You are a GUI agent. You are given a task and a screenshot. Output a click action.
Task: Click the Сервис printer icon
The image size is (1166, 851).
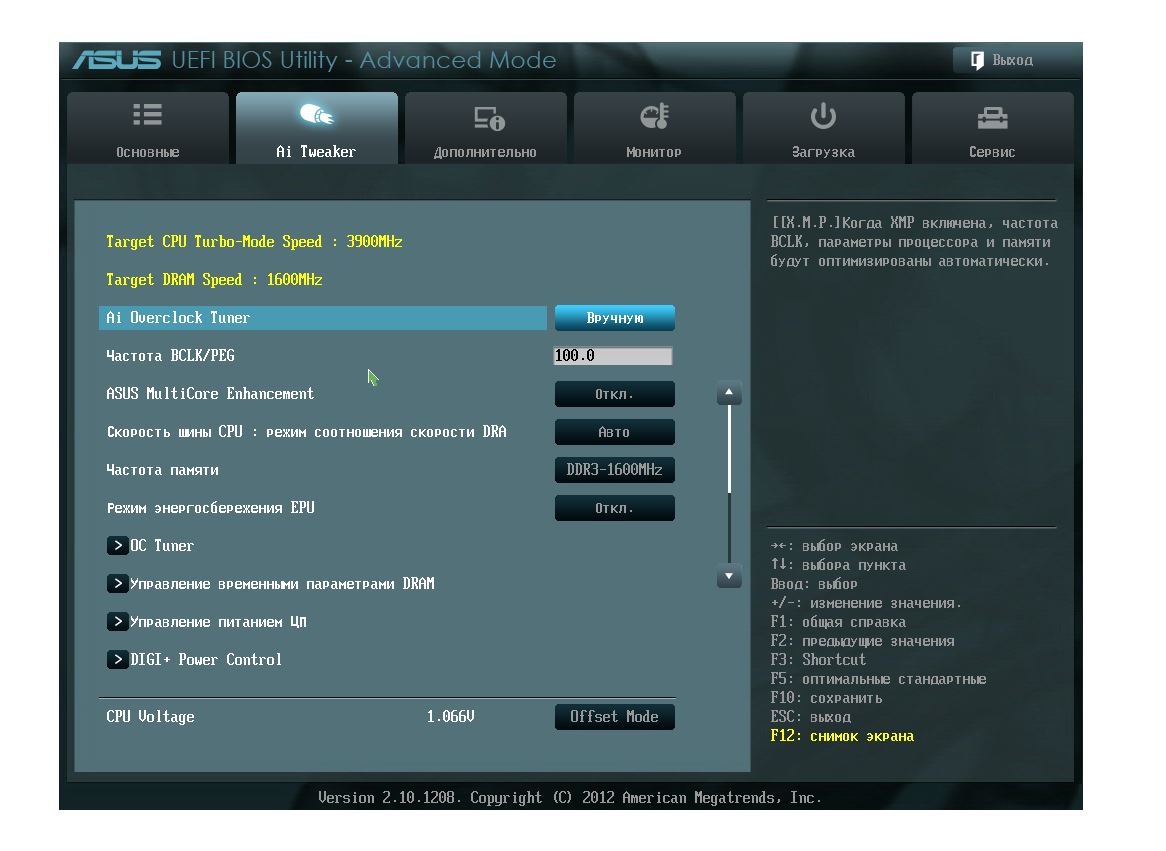point(992,118)
